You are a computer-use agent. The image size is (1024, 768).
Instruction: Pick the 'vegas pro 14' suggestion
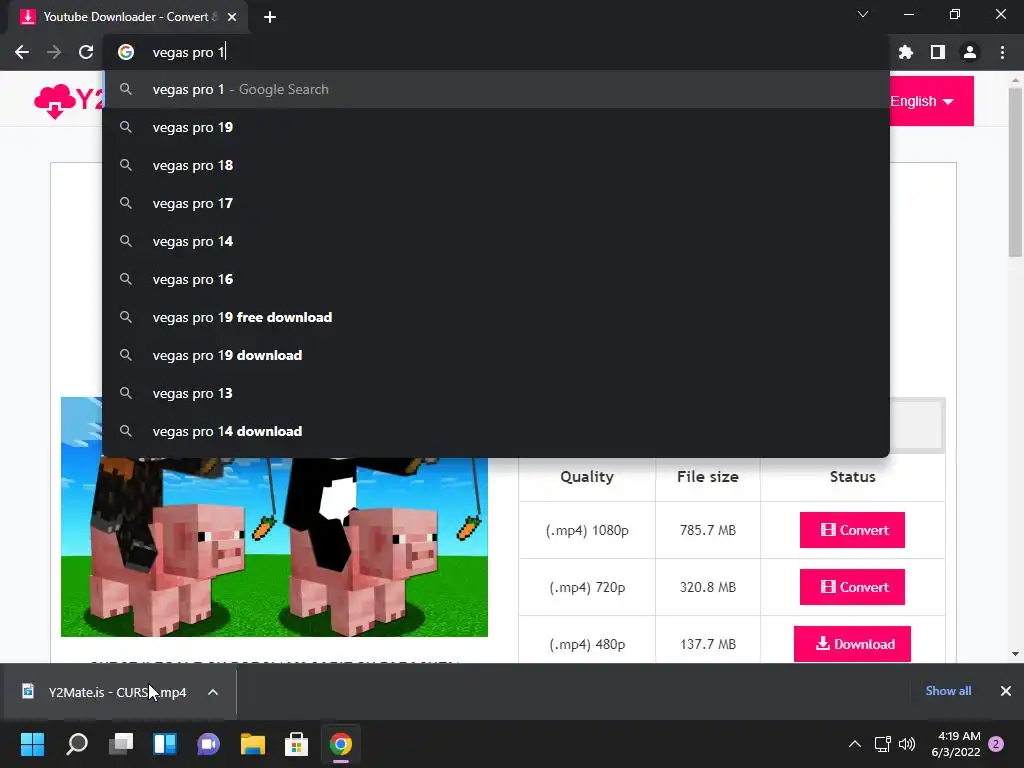[496, 241]
